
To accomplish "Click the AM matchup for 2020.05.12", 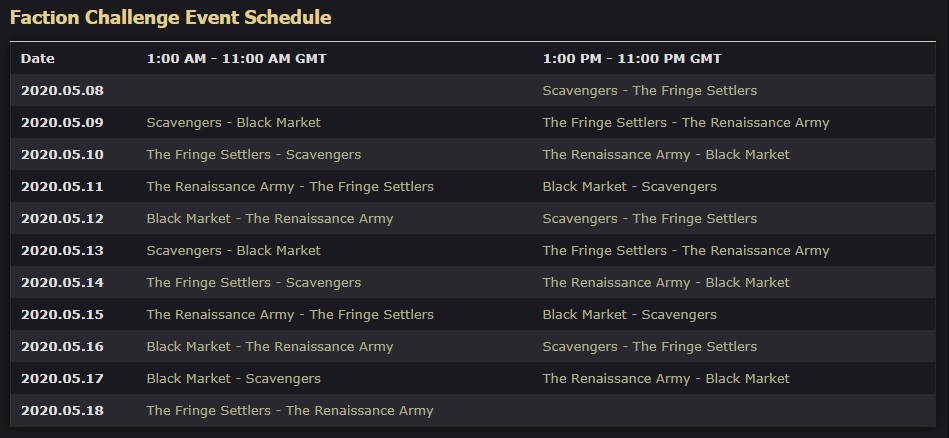I will click(270, 219).
